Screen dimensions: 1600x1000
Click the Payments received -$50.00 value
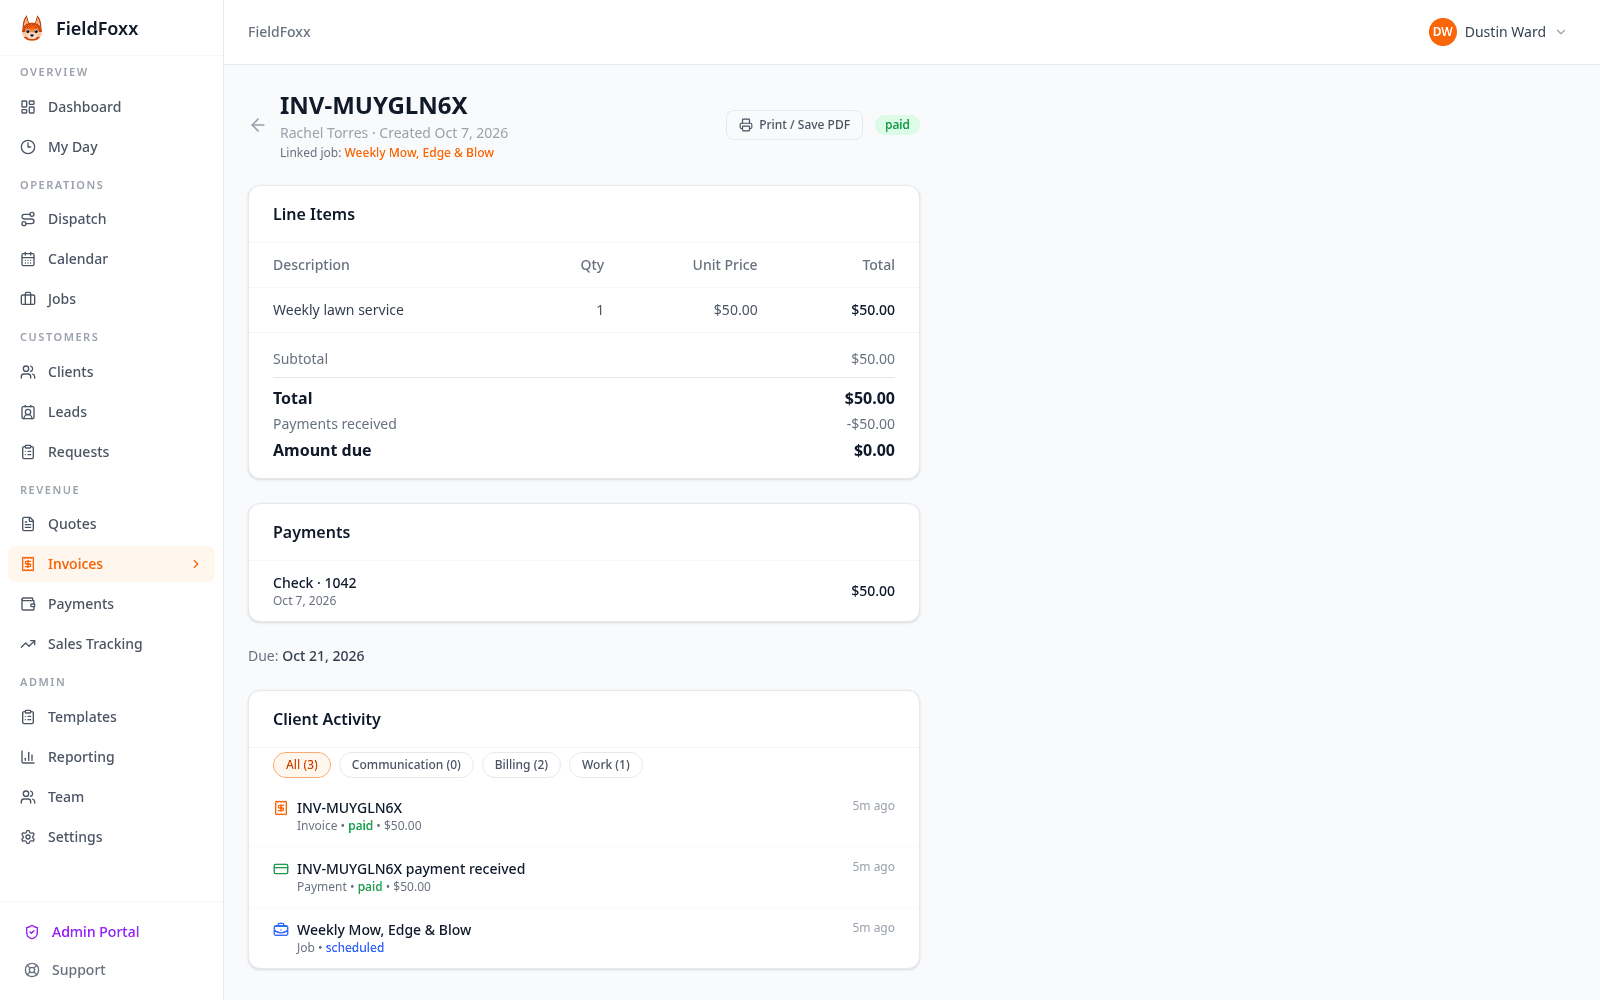[x=870, y=424]
